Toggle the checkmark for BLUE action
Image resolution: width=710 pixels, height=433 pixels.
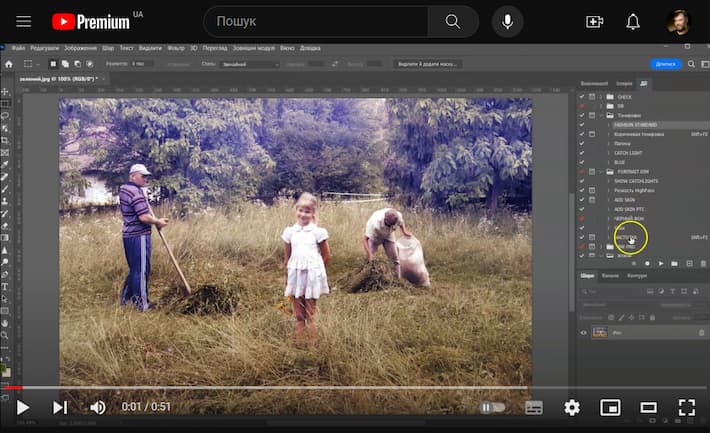582,162
